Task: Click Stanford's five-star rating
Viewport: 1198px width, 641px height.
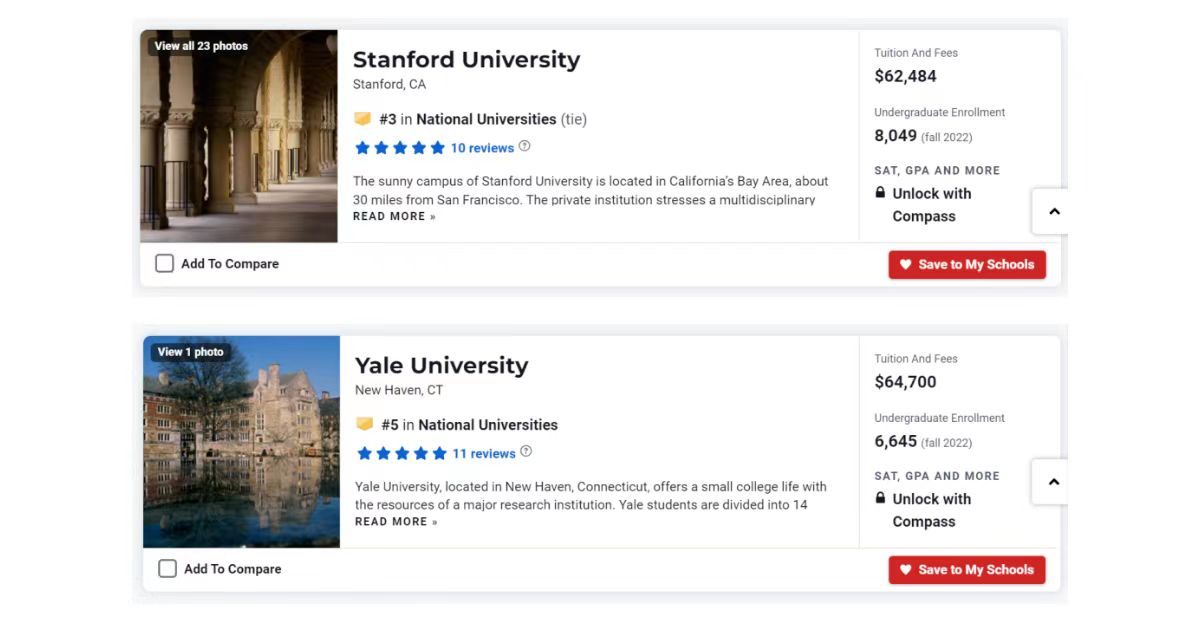Action: 399,148
